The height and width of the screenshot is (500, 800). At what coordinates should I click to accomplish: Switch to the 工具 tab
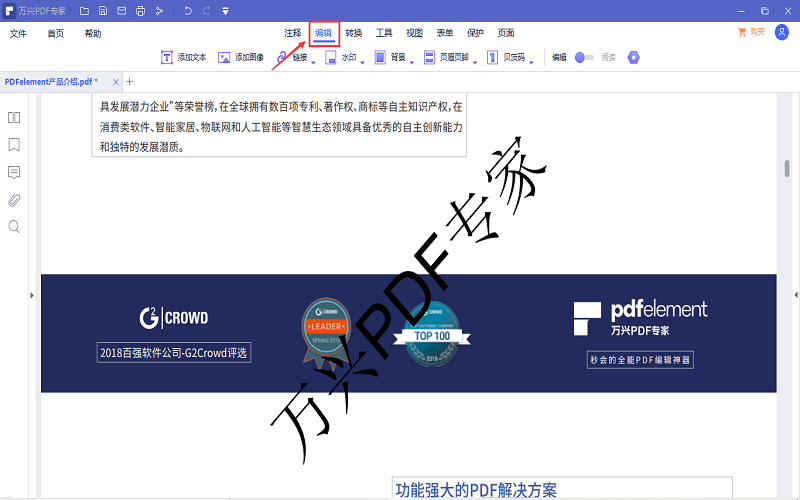coord(384,33)
